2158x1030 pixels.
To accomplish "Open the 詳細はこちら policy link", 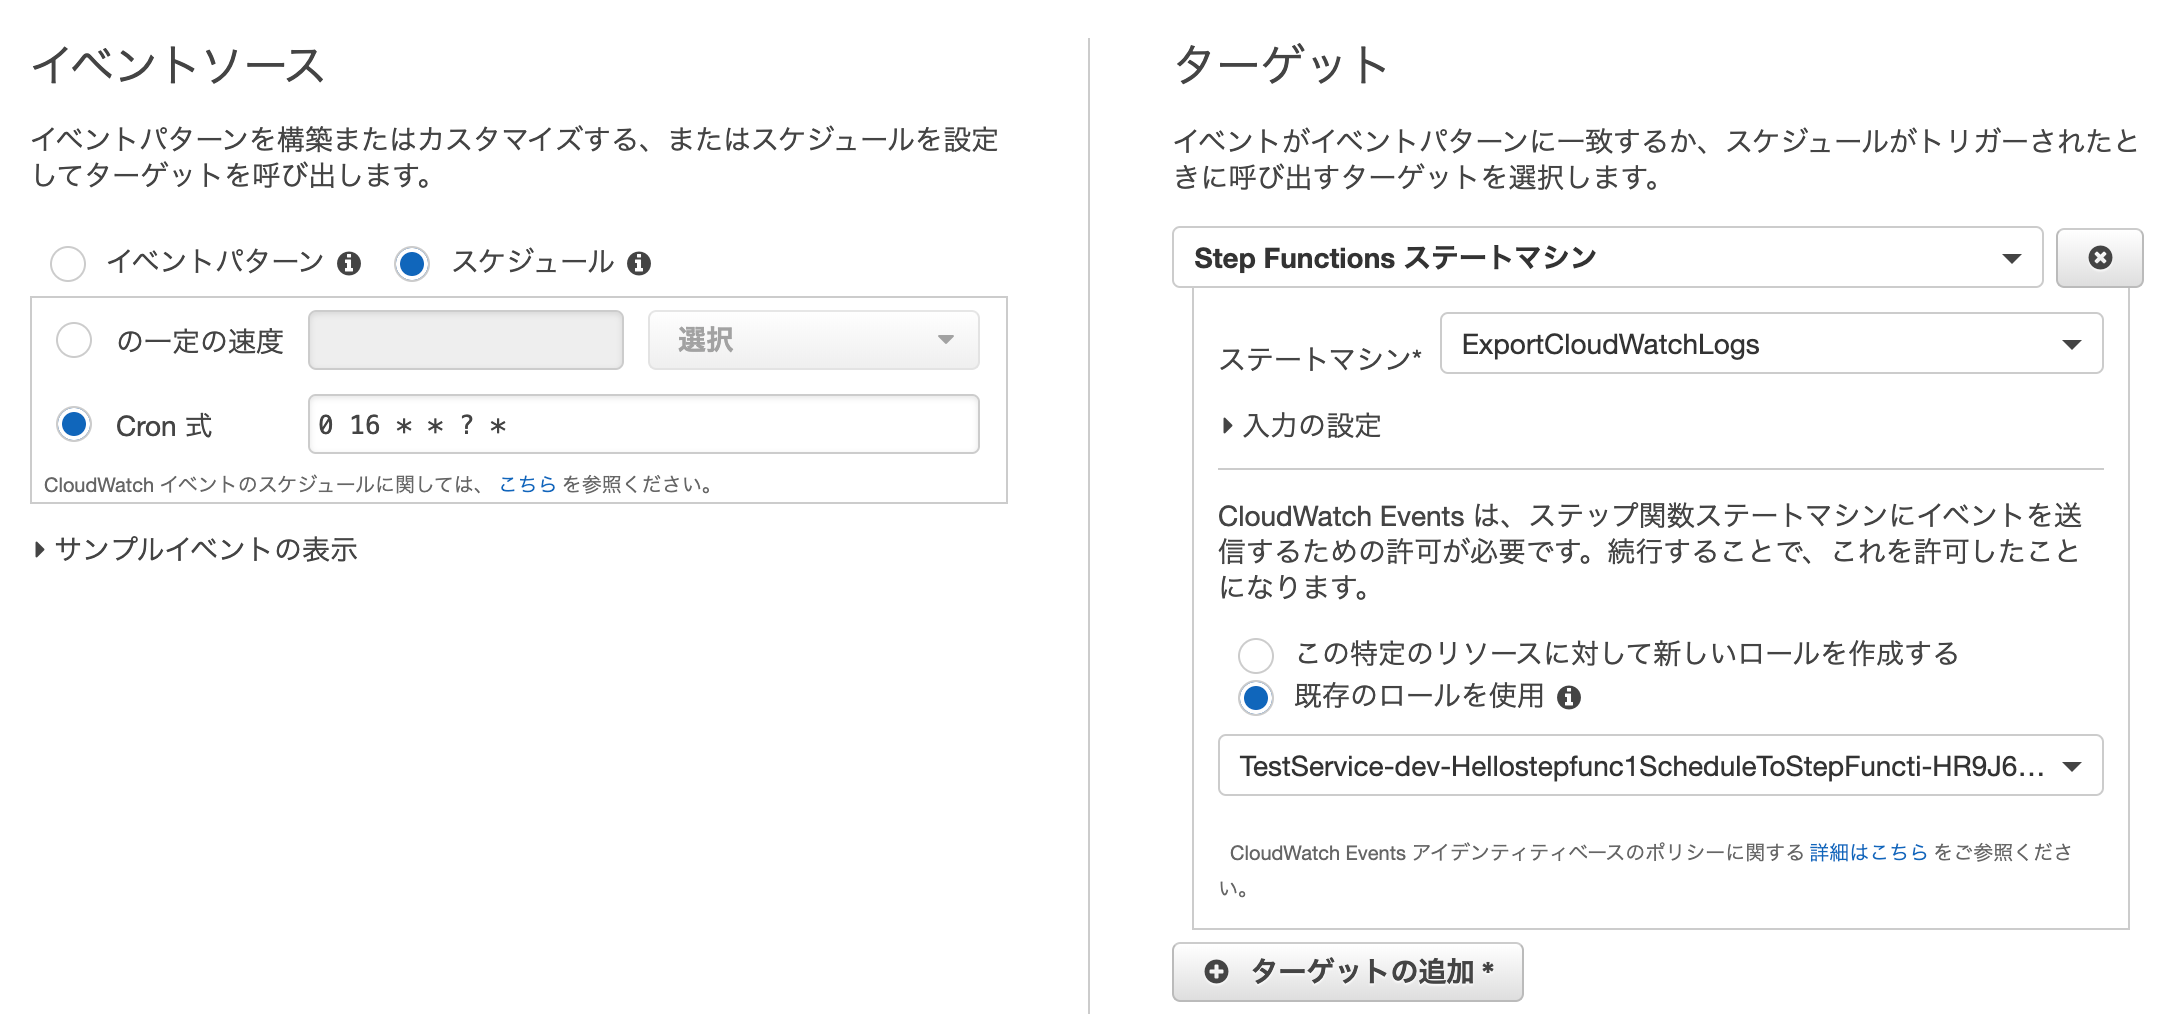I will 1869,852.
